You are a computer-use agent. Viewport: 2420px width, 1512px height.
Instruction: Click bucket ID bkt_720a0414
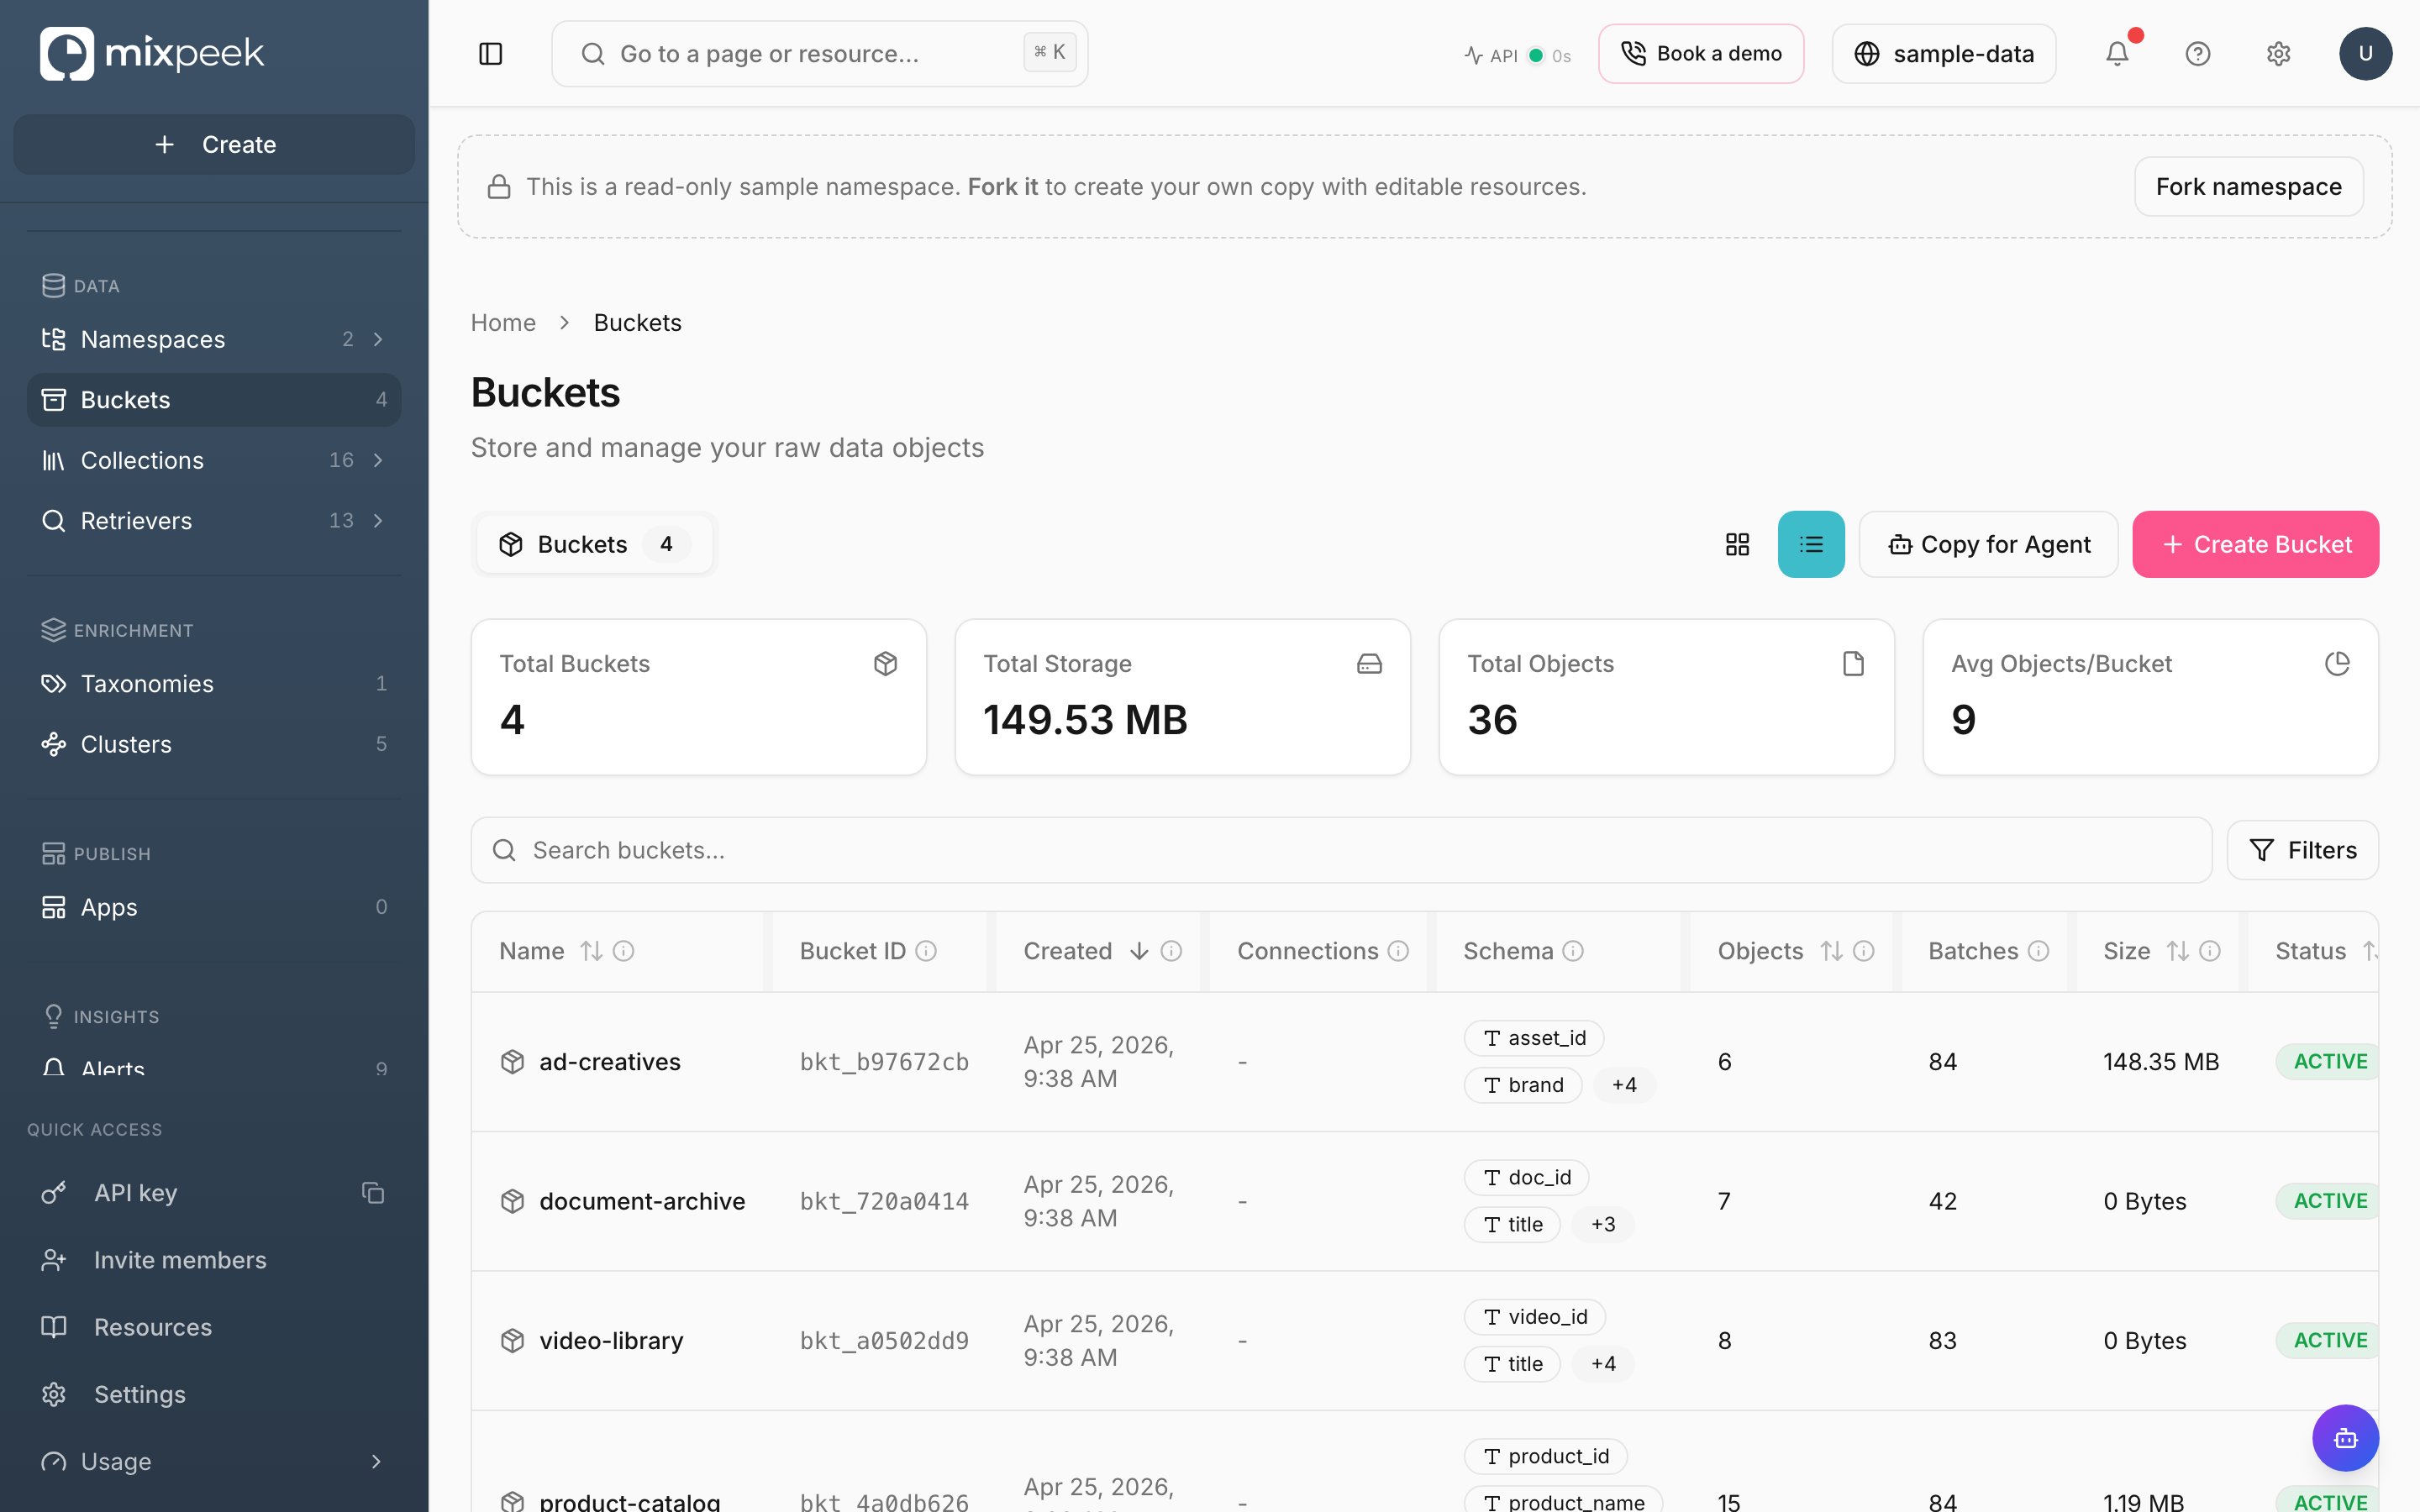[884, 1201]
